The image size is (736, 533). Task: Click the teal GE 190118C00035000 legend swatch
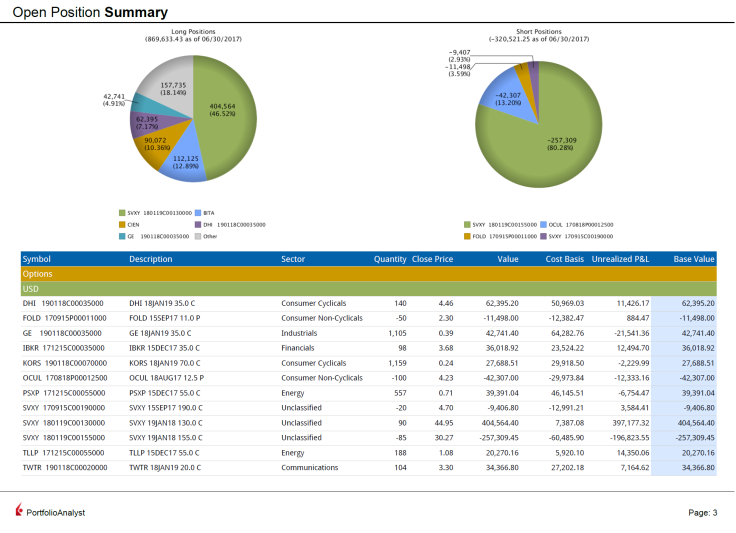pos(122,236)
